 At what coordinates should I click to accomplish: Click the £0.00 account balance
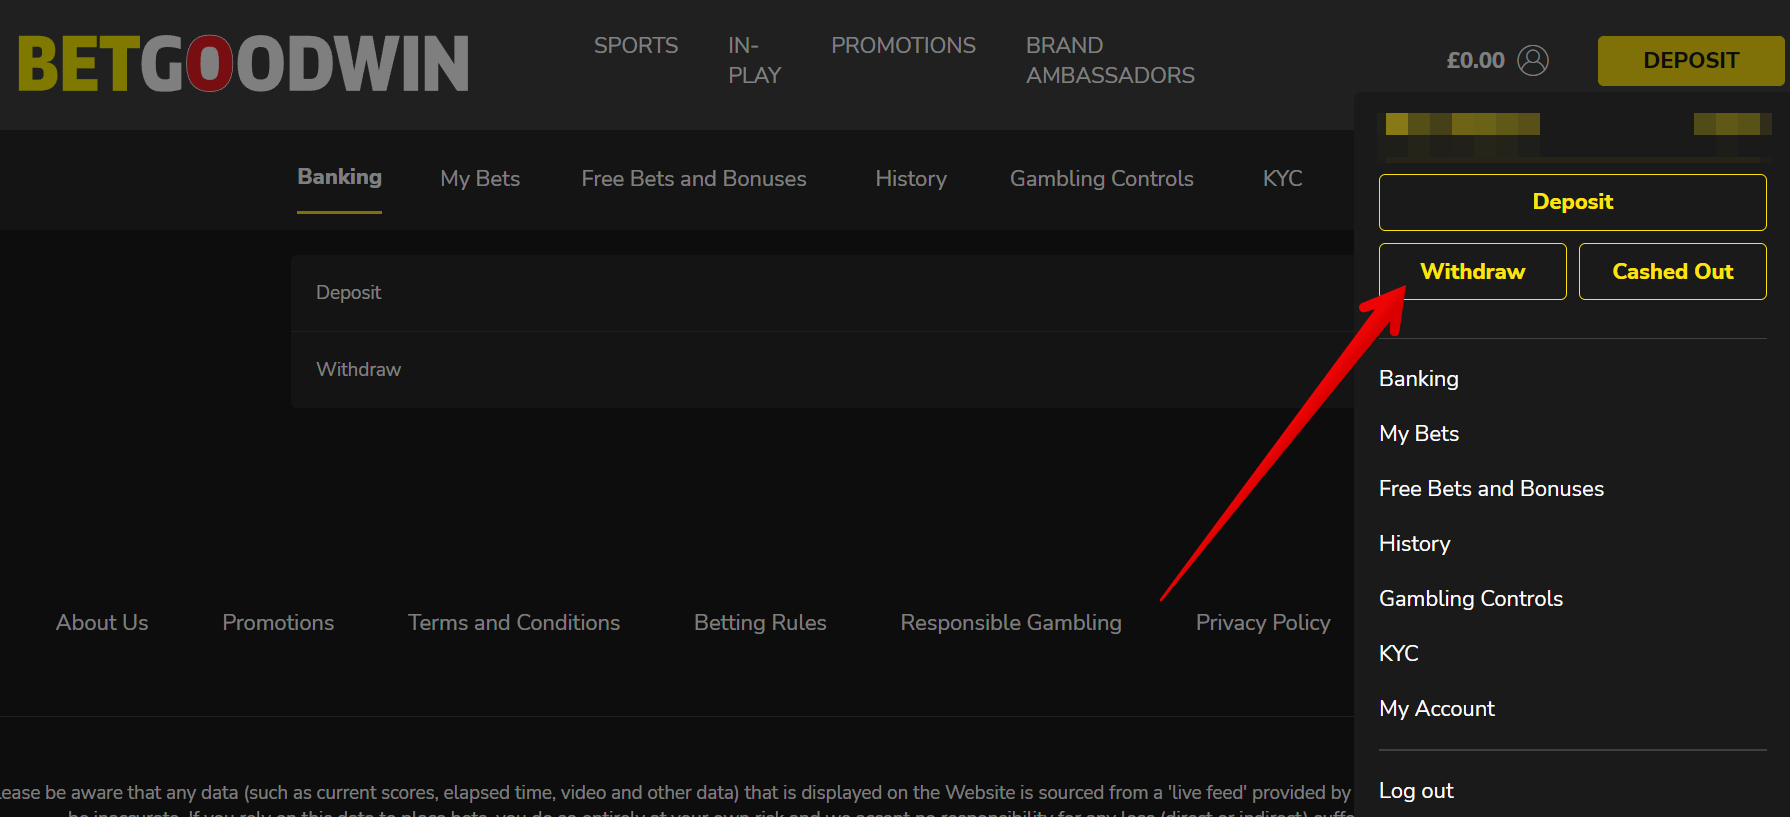(1475, 60)
